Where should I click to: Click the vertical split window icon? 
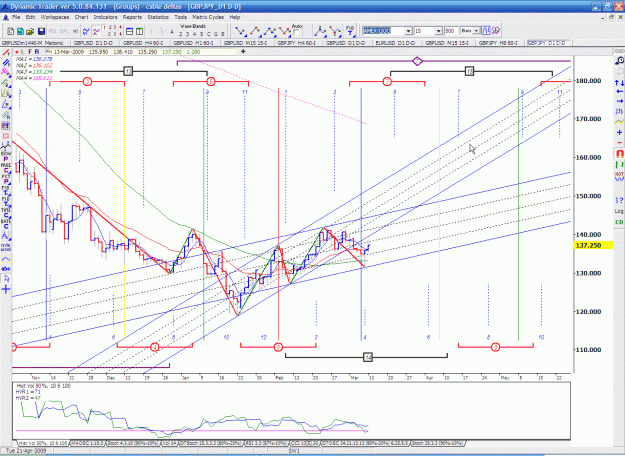pos(140,31)
